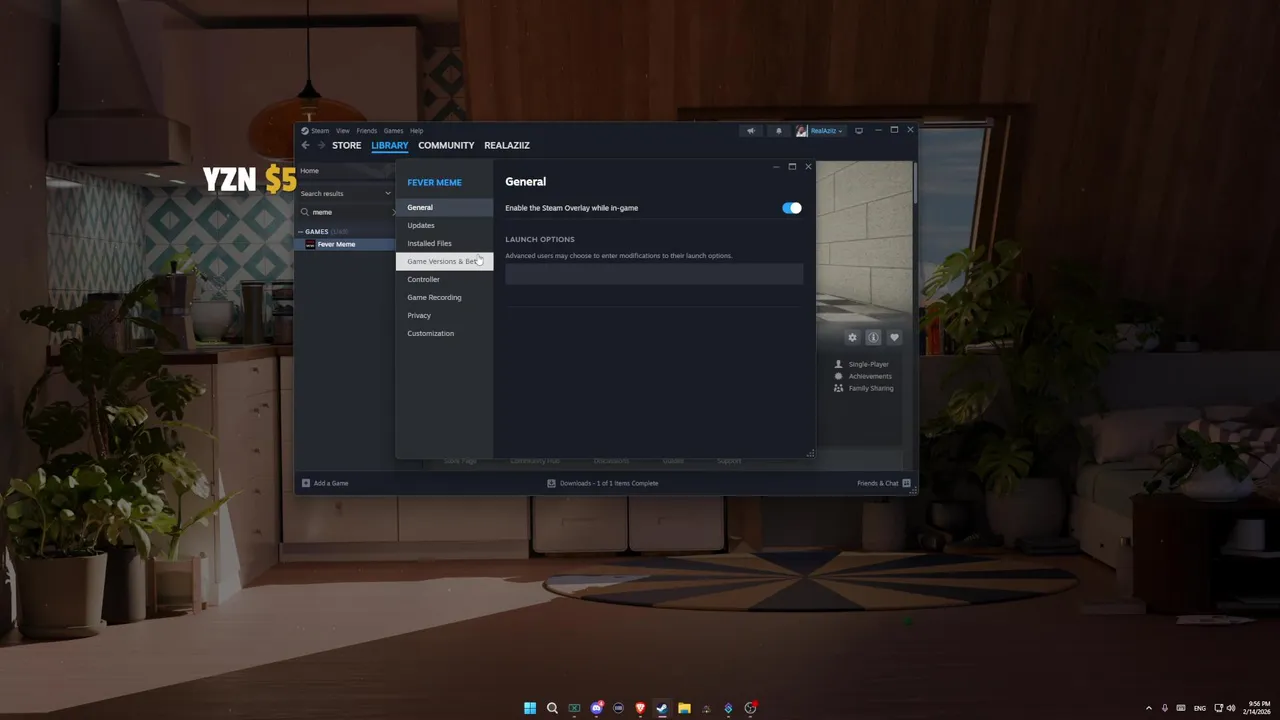Open Brave browser from the taskbar
The image size is (1280, 720).
(x=640, y=708)
